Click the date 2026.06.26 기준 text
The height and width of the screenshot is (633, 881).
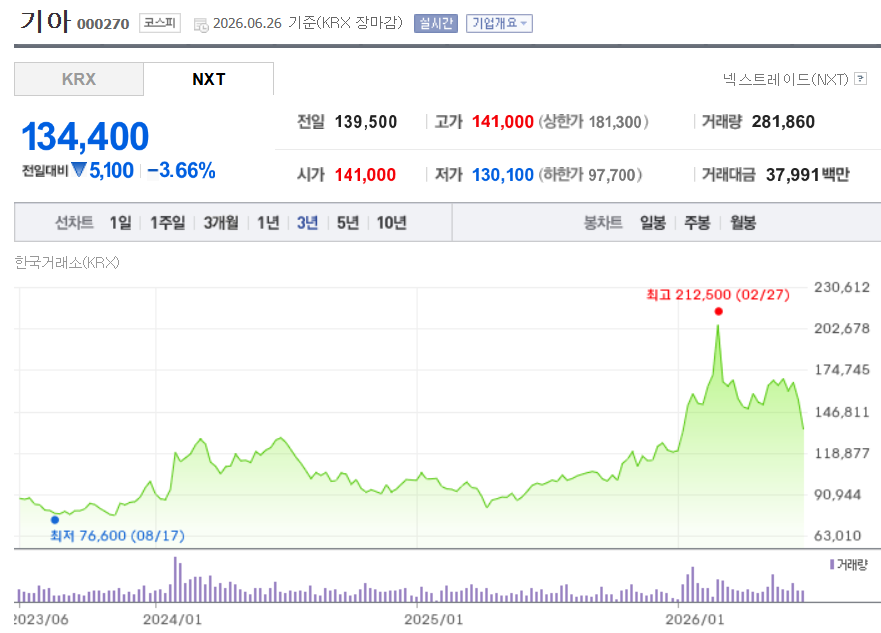click(x=264, y=23)
